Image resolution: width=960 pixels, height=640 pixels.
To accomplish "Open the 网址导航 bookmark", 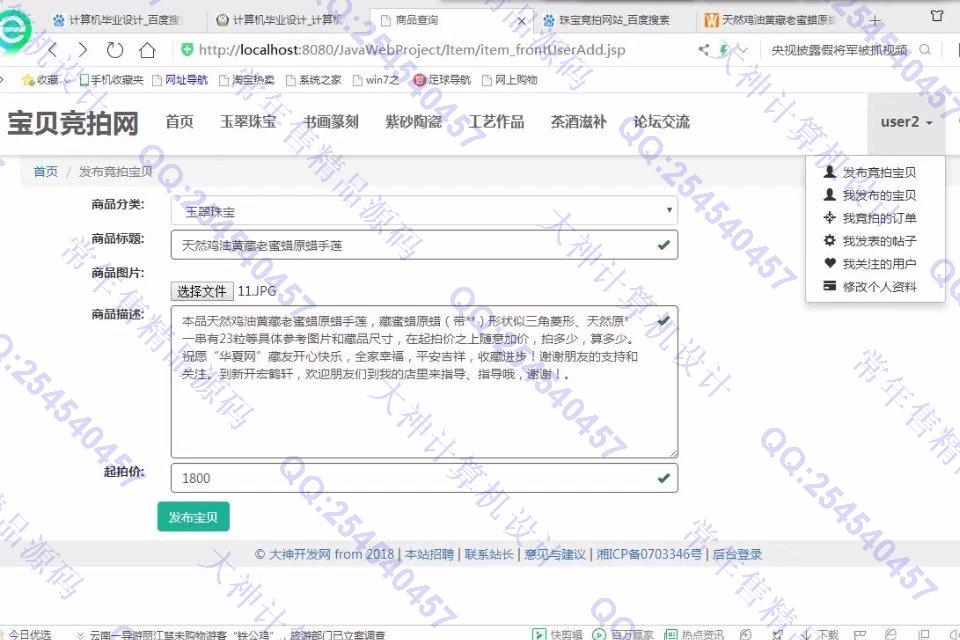I will pyautogui.click(x=180, y=80).
